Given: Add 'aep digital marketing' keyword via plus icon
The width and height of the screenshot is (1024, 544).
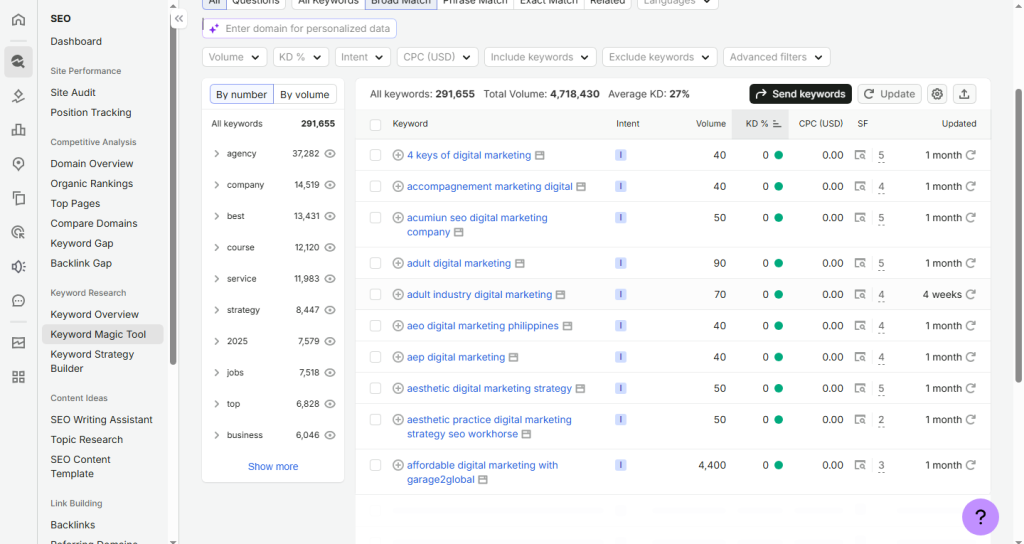Looking at the screenshot, I should coord(398,357).
